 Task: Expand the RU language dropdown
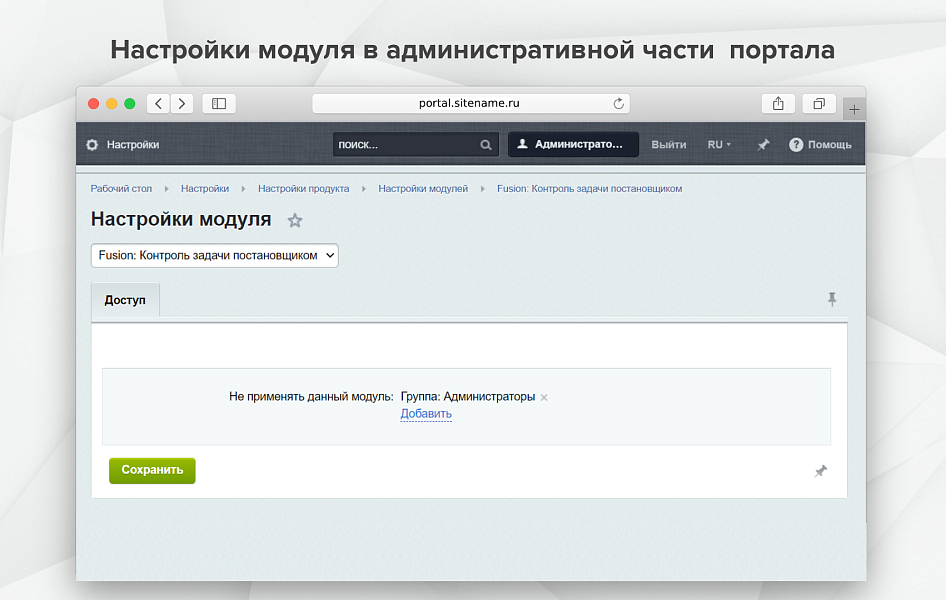pyautogui.click(x=719, y=144)
